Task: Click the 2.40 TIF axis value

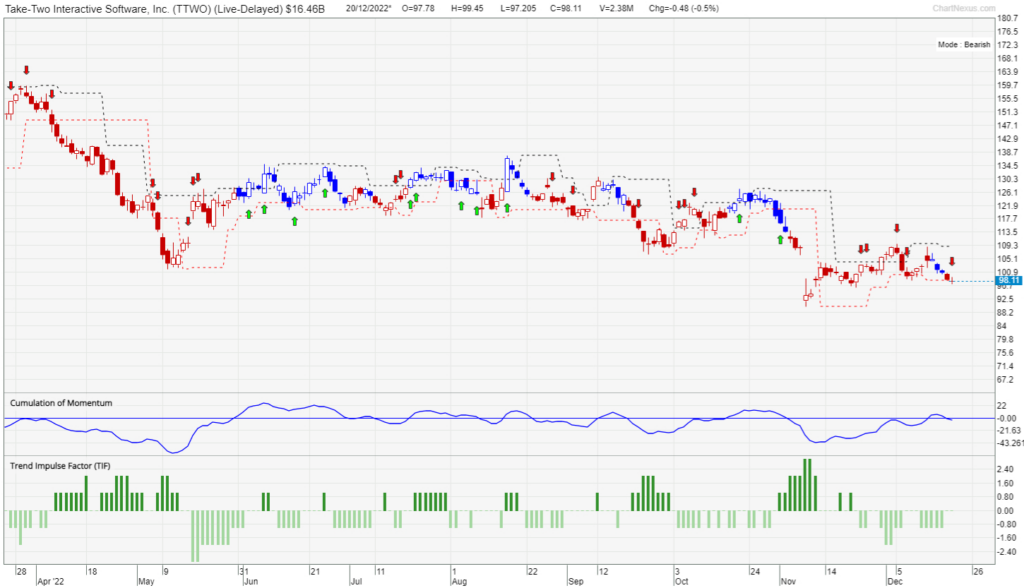Action: (x=1006, y=469)
